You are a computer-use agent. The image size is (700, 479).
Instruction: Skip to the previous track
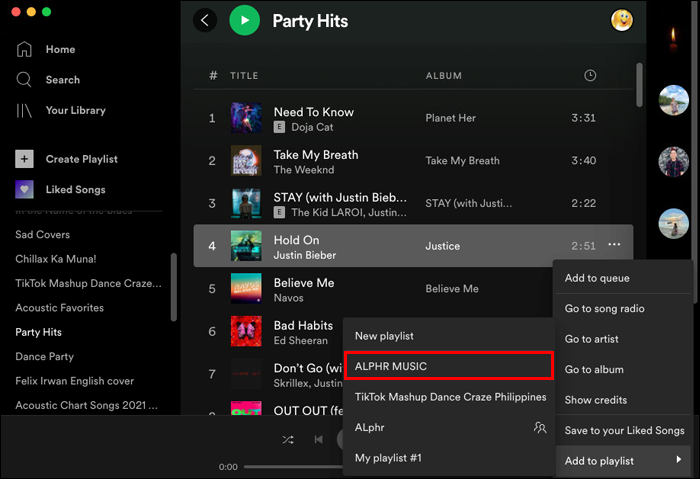[318, 439]
